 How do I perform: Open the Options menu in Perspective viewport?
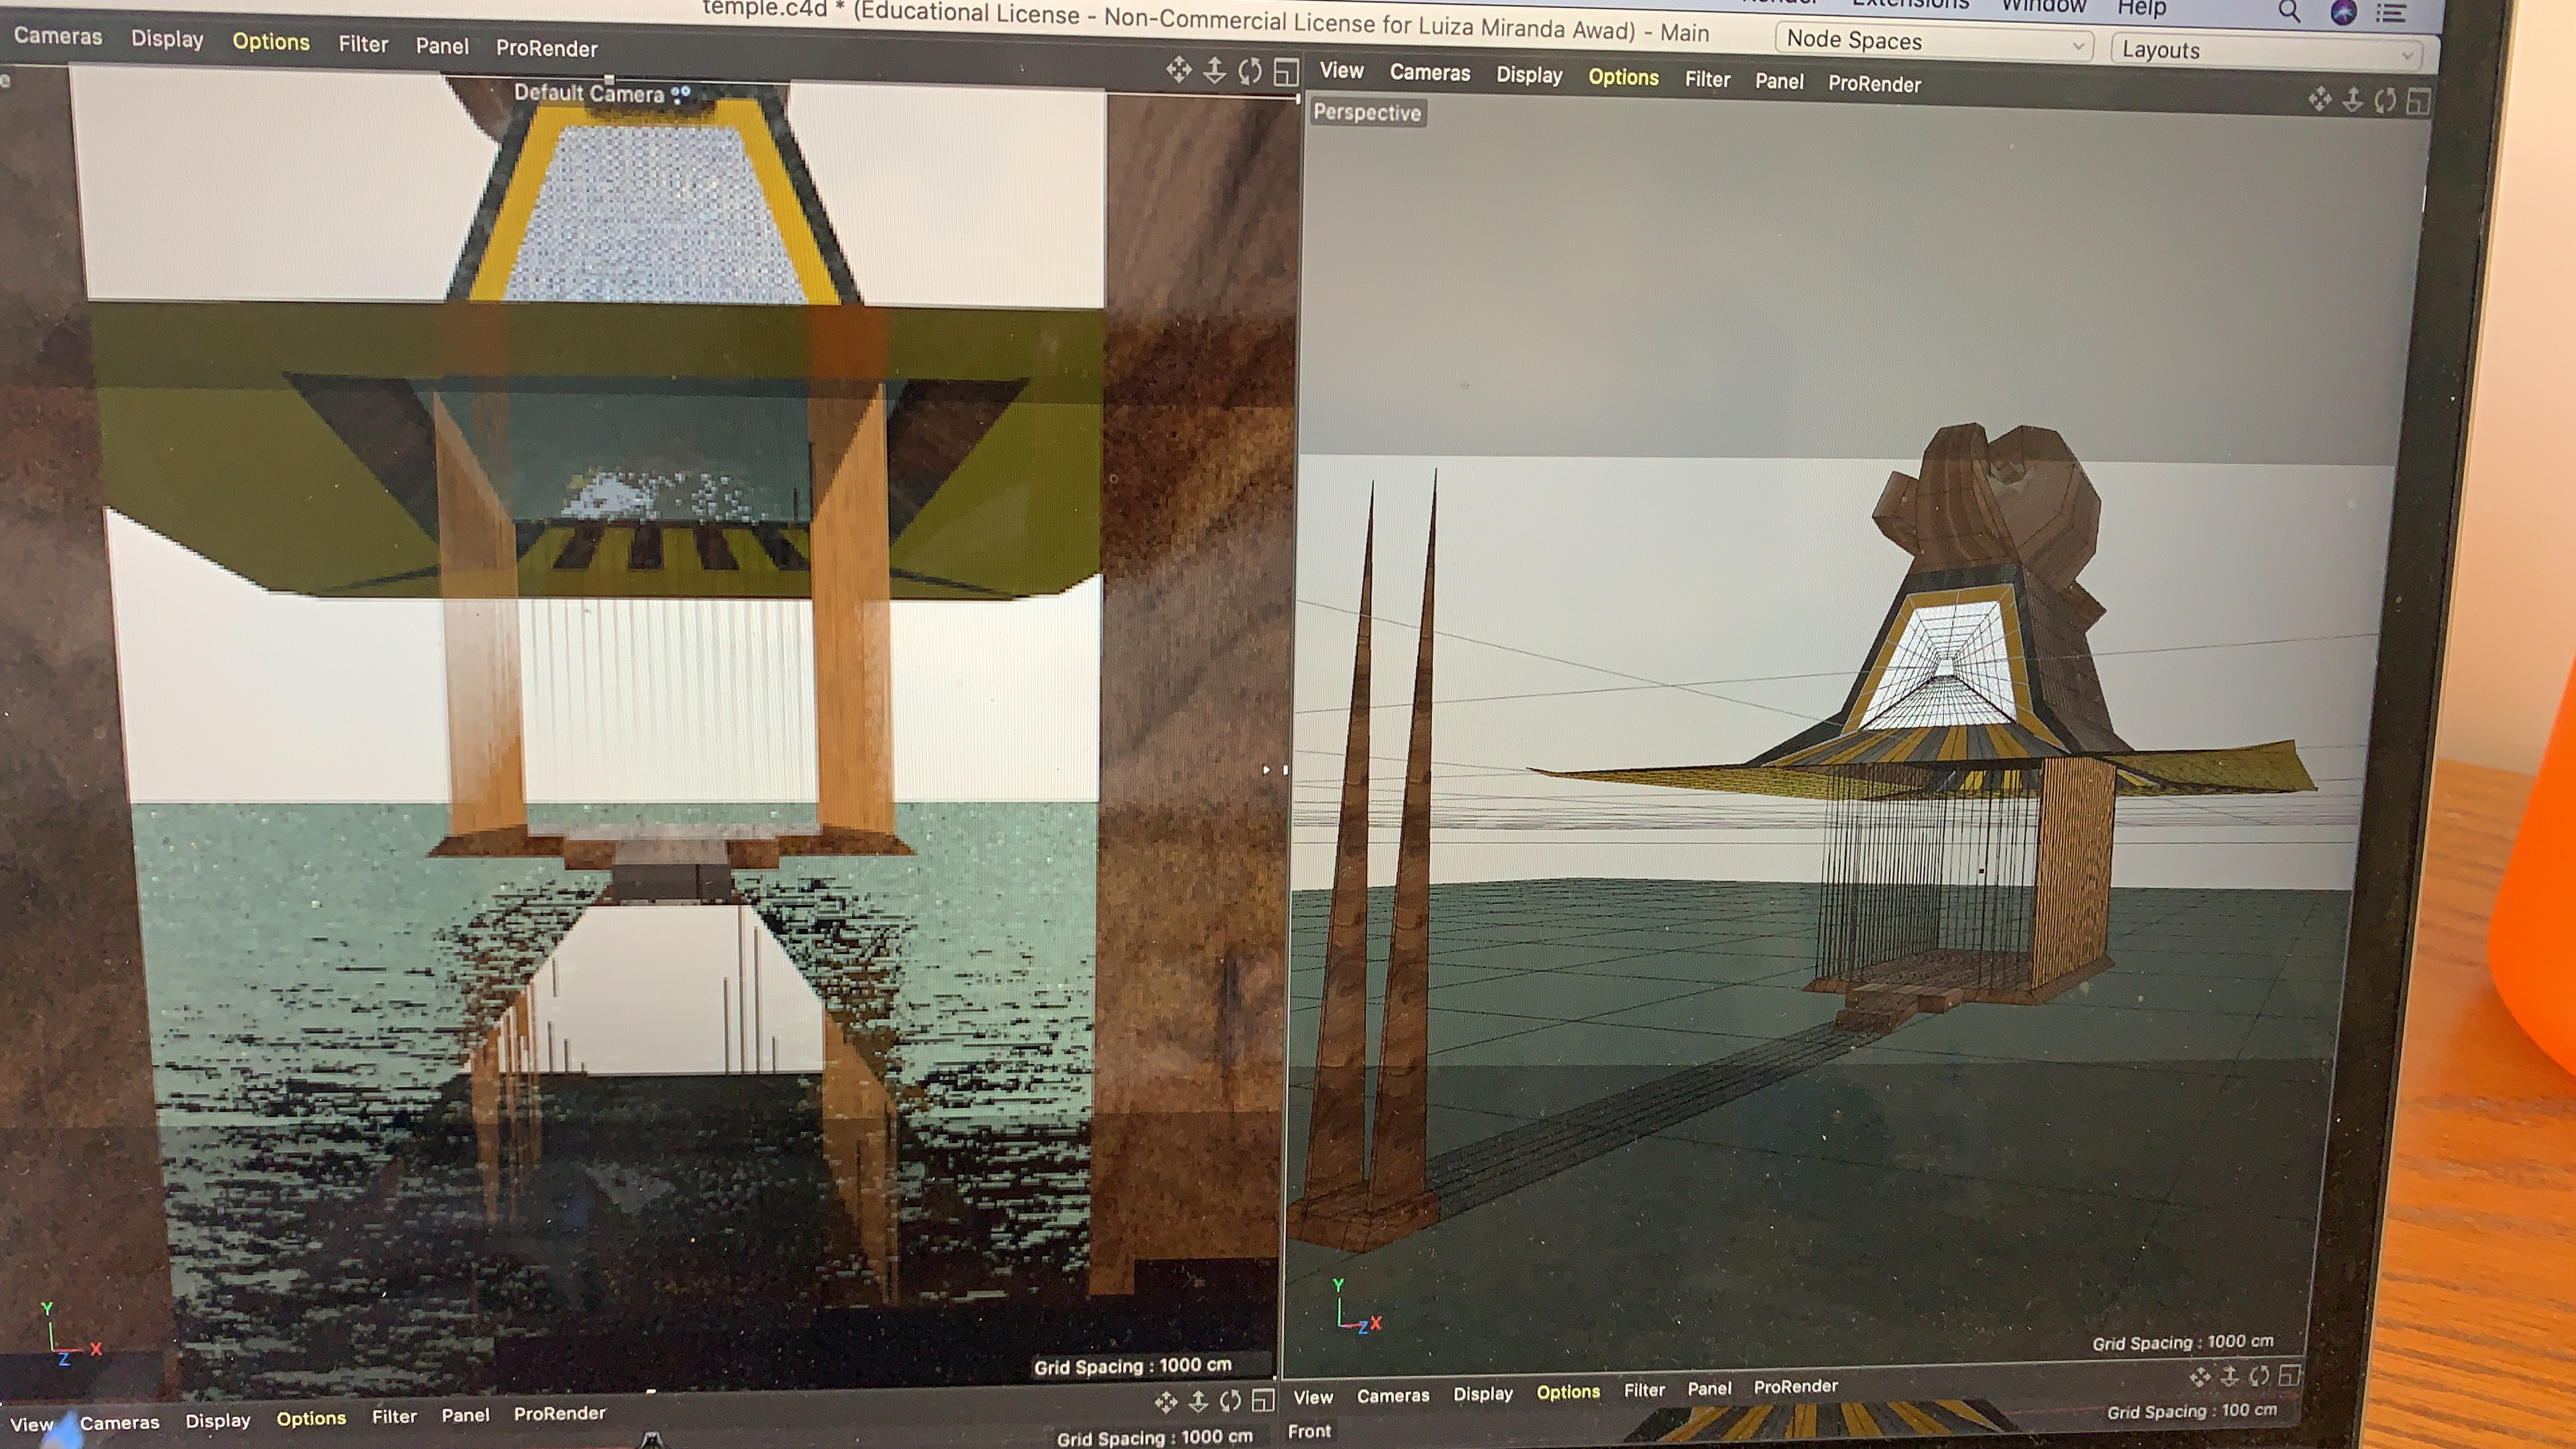(1623, 77)
